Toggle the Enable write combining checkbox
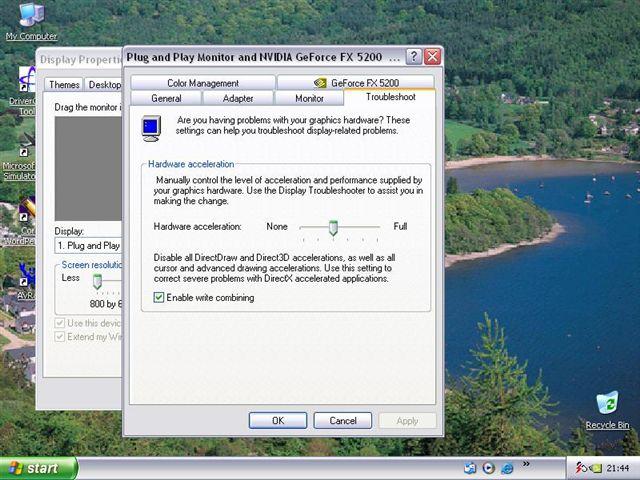The height and width of the screenshot is (480, 640). click(159, 298)
